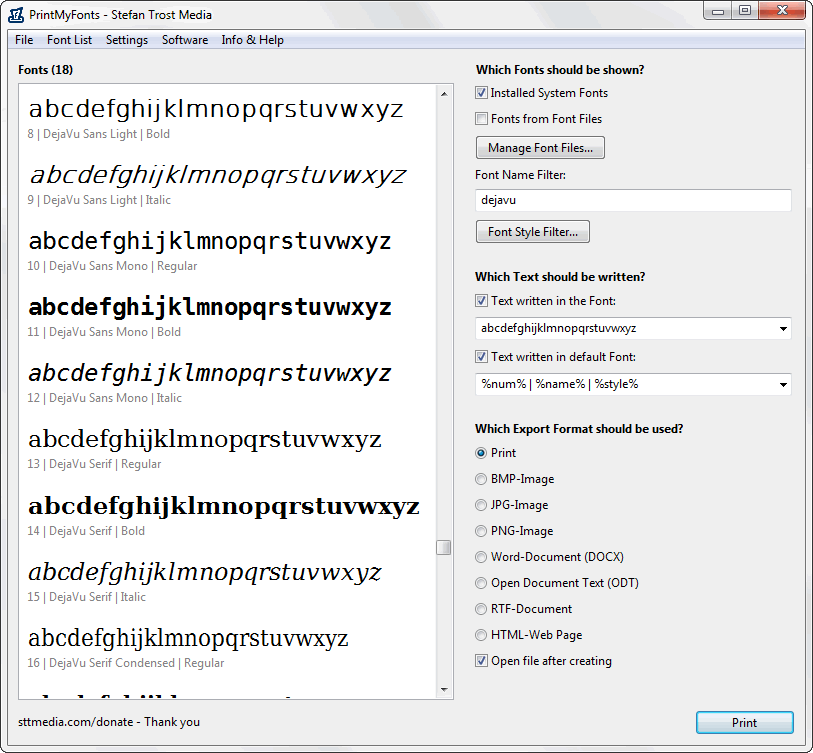Minimize the PrintMyFonts window

[718, 11]
